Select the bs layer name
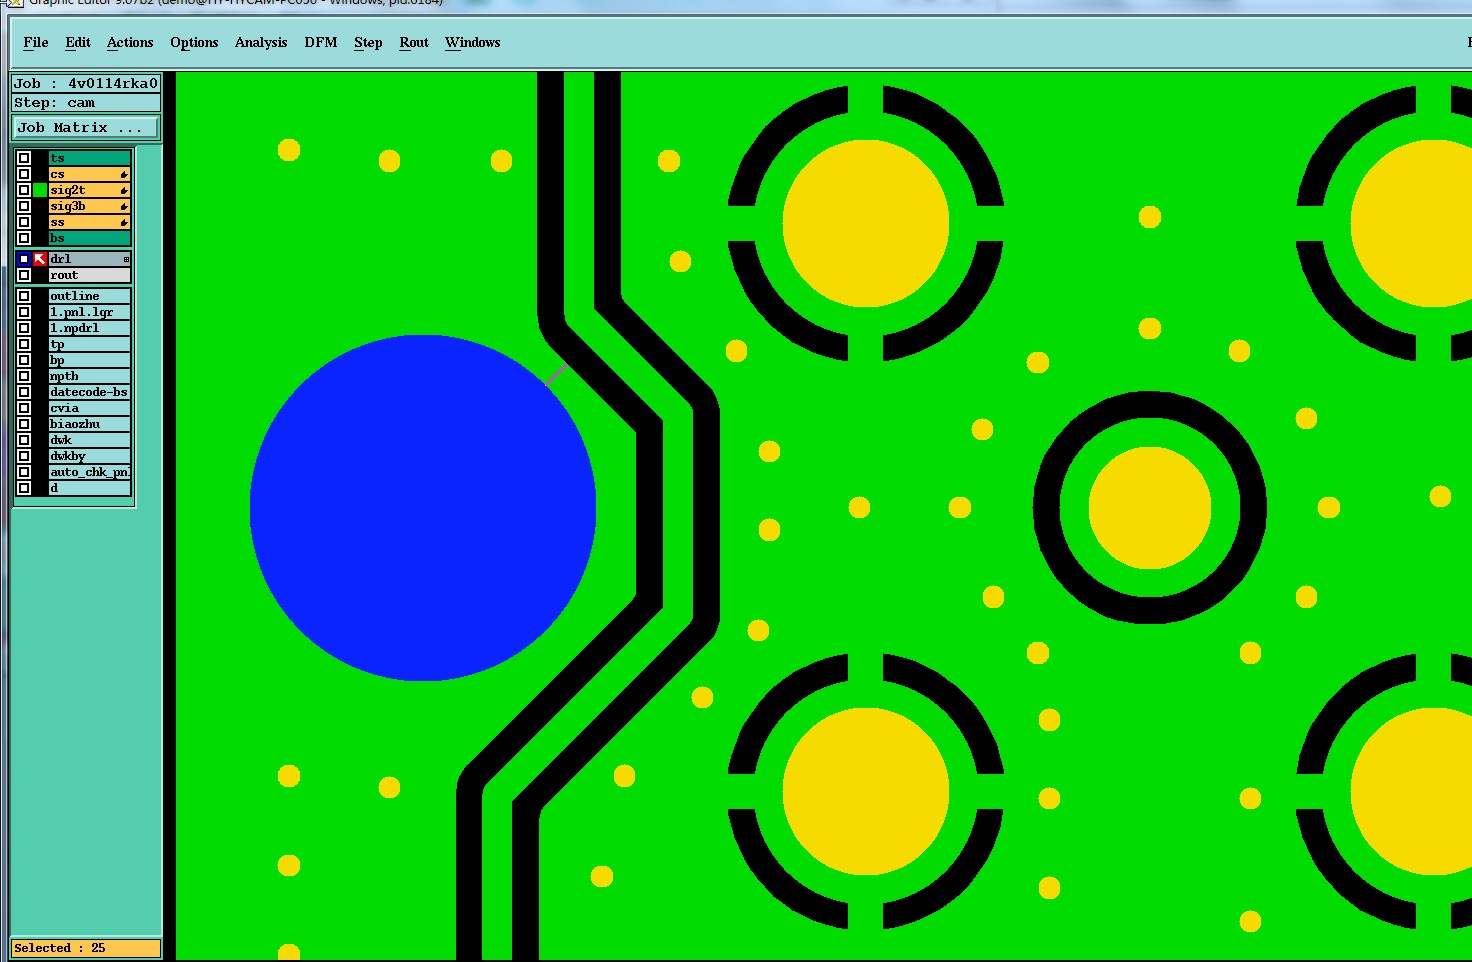The image size is (1472, 962). coord(90,238)
